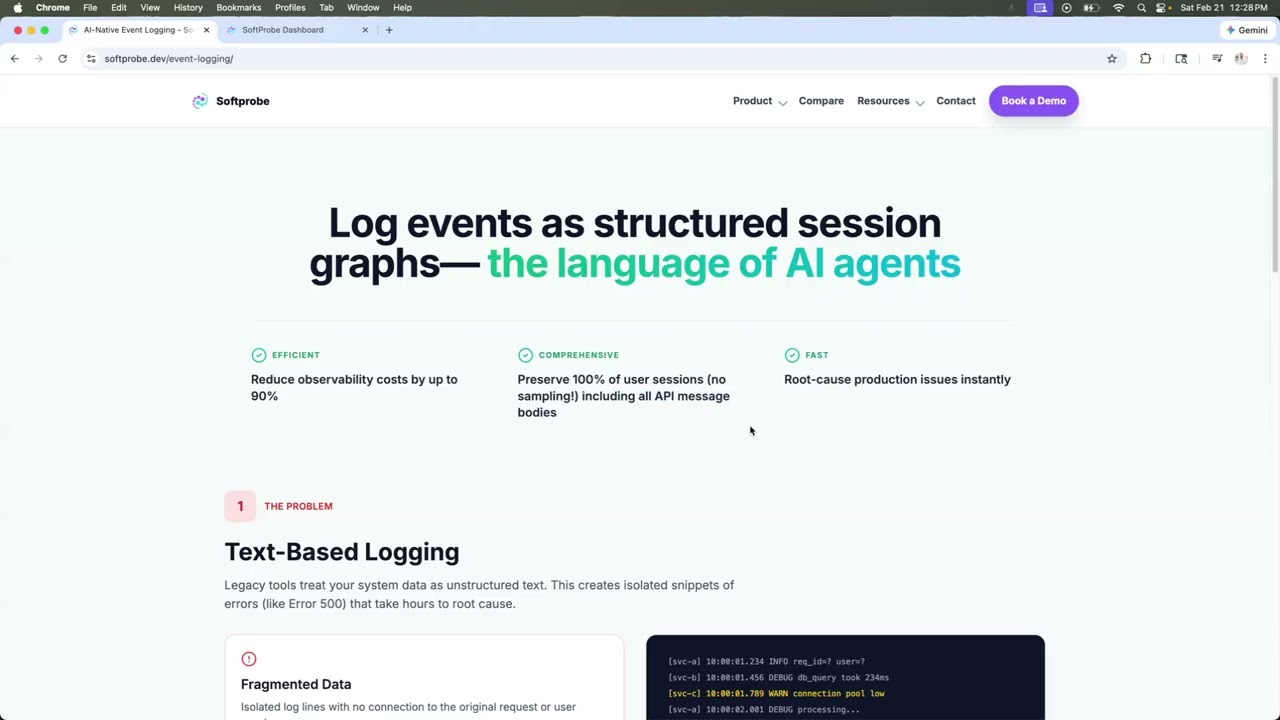Click the Softprobe brand name link
The image size is (1280, 720).
(x=243, y=101)
